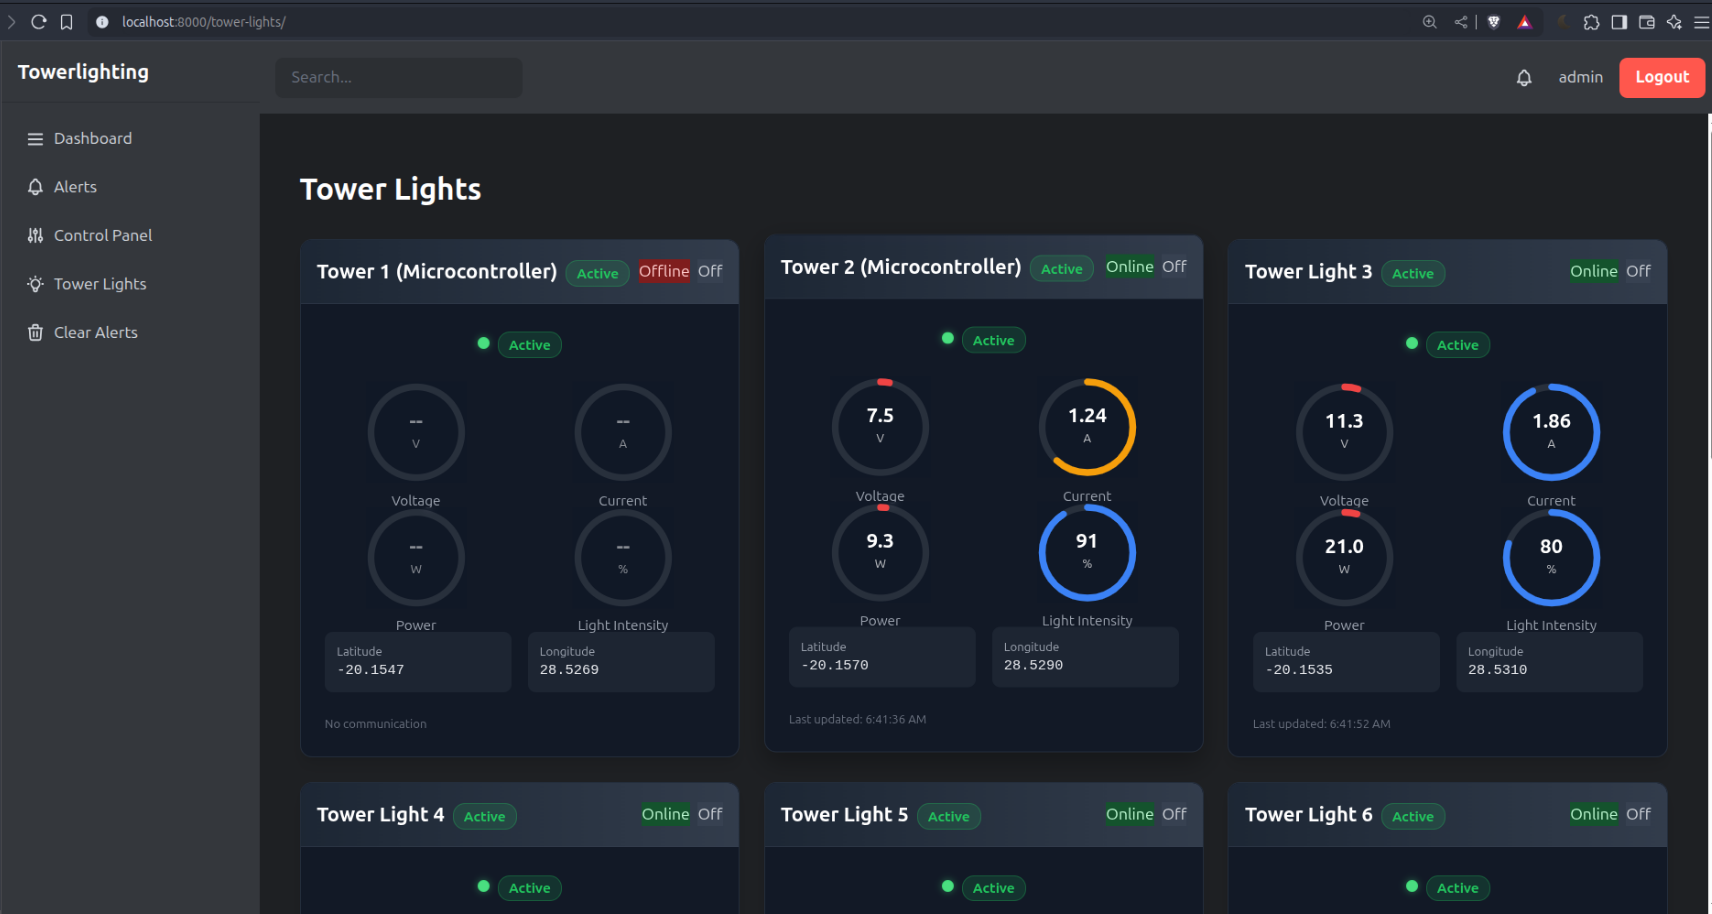Click Tower 1 latitude value -20.1547

(371, 670)
